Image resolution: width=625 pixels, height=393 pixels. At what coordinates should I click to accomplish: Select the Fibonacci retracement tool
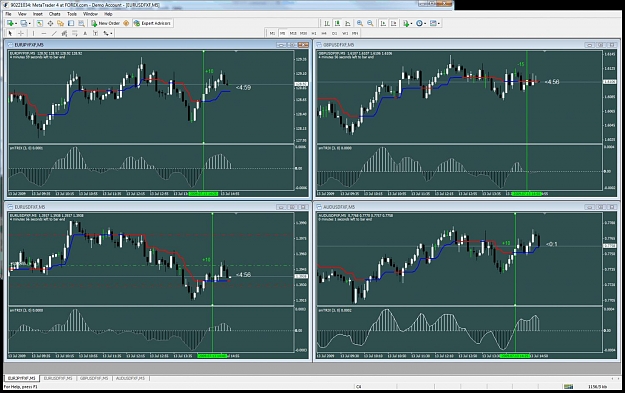(75, 33)
